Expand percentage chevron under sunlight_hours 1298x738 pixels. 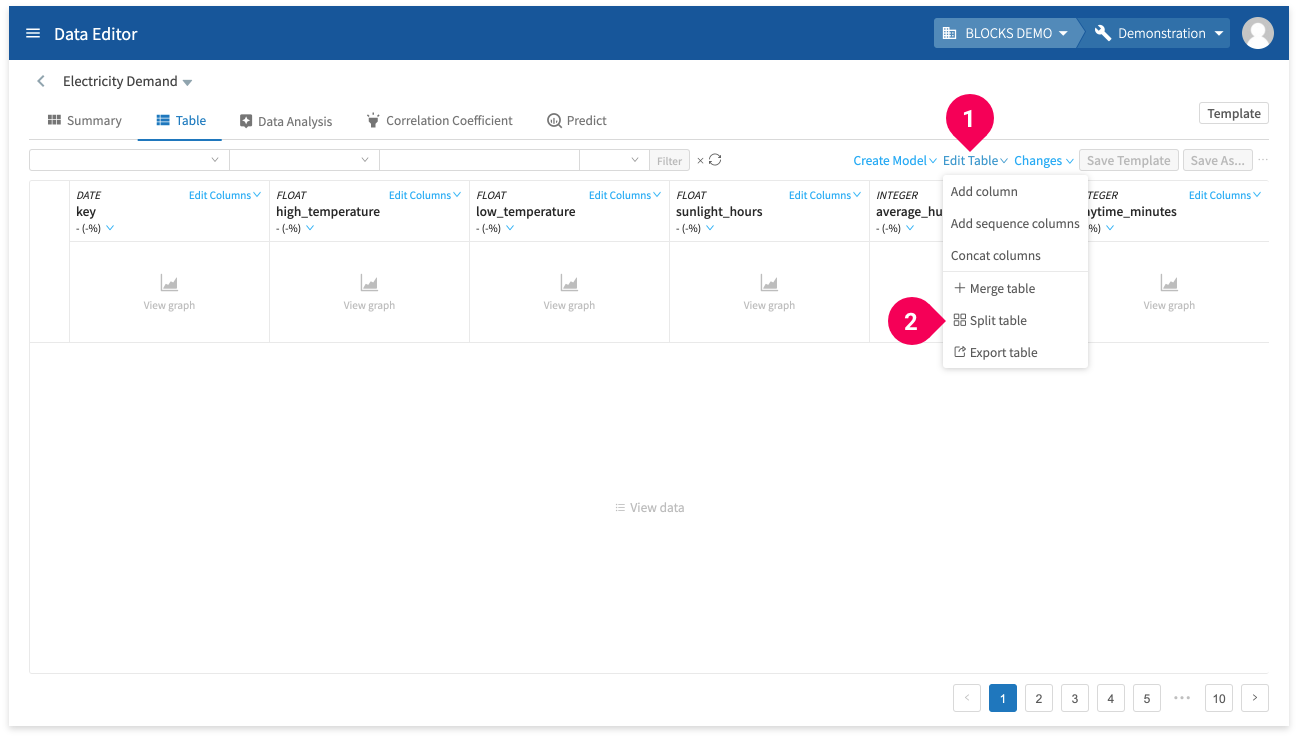(710, 228)
